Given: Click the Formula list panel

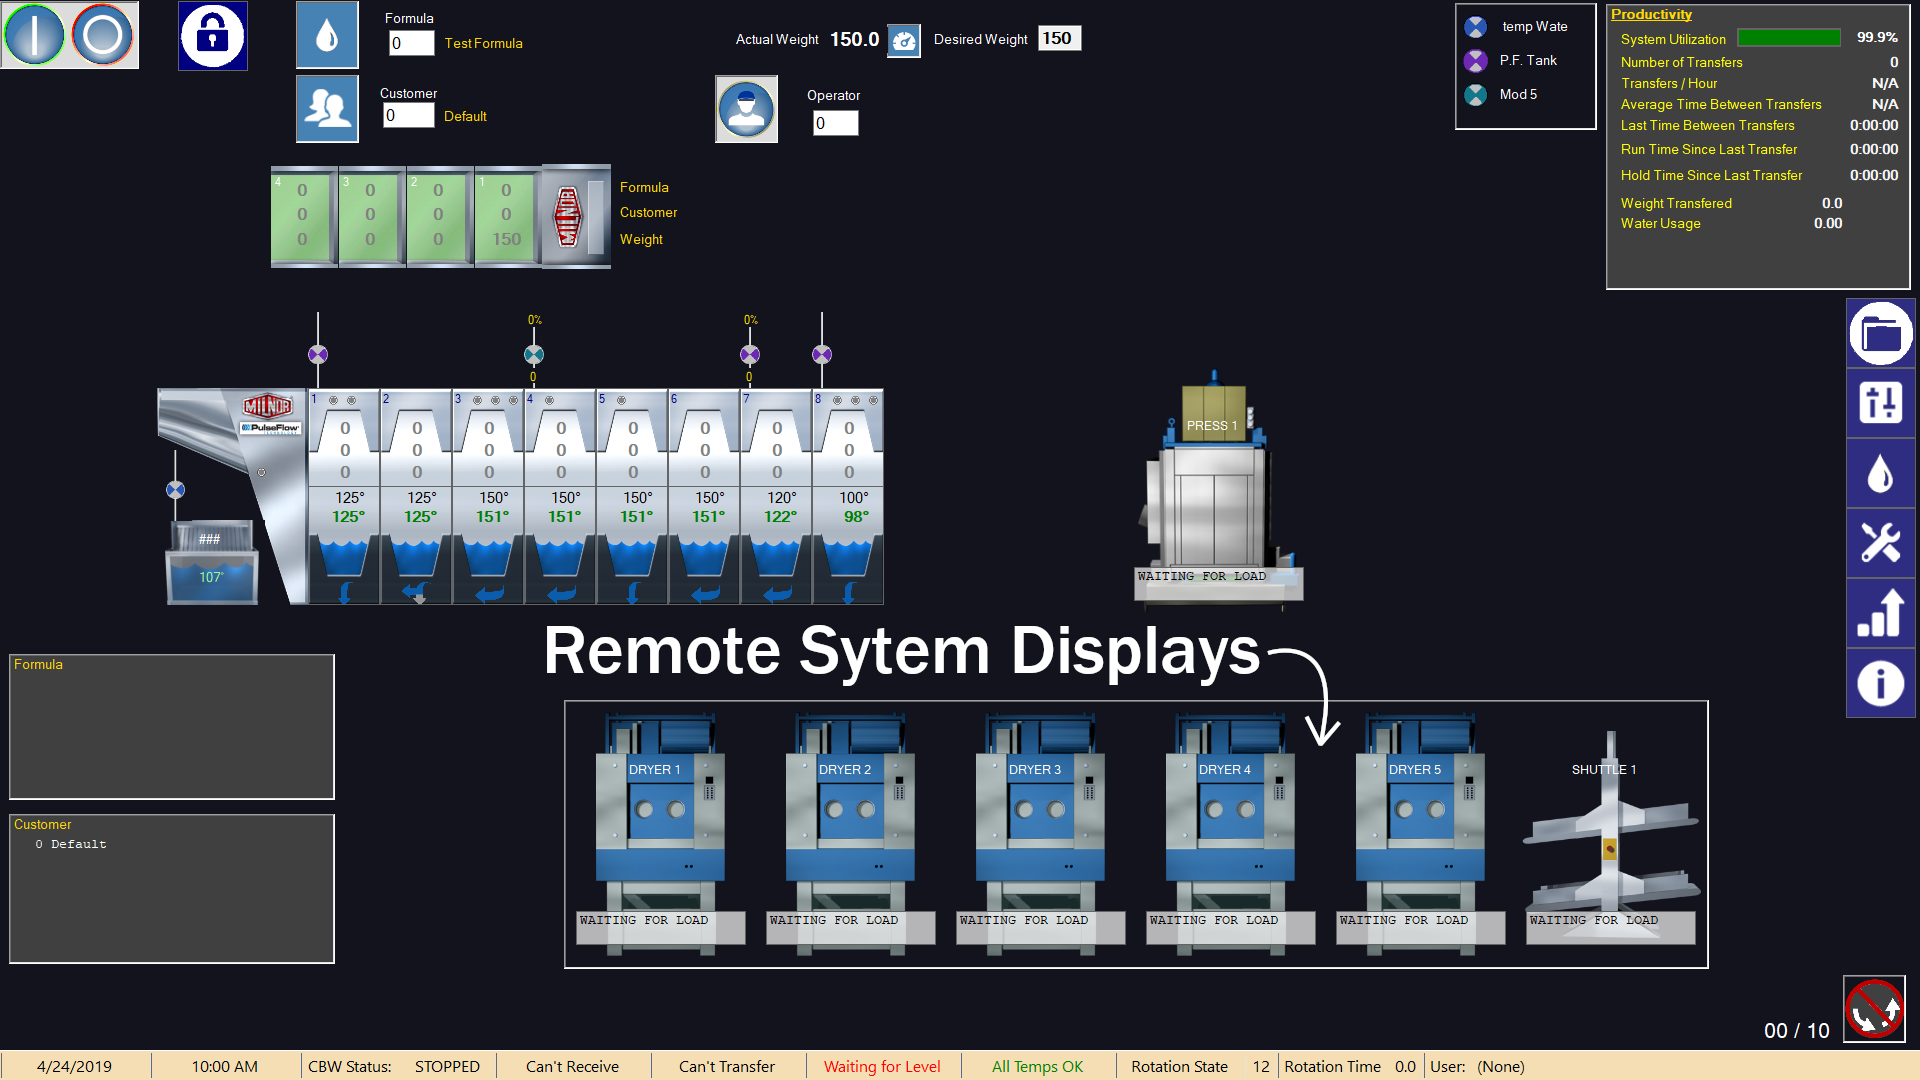Looking at the screenshot, I should [x=172, y=727].
